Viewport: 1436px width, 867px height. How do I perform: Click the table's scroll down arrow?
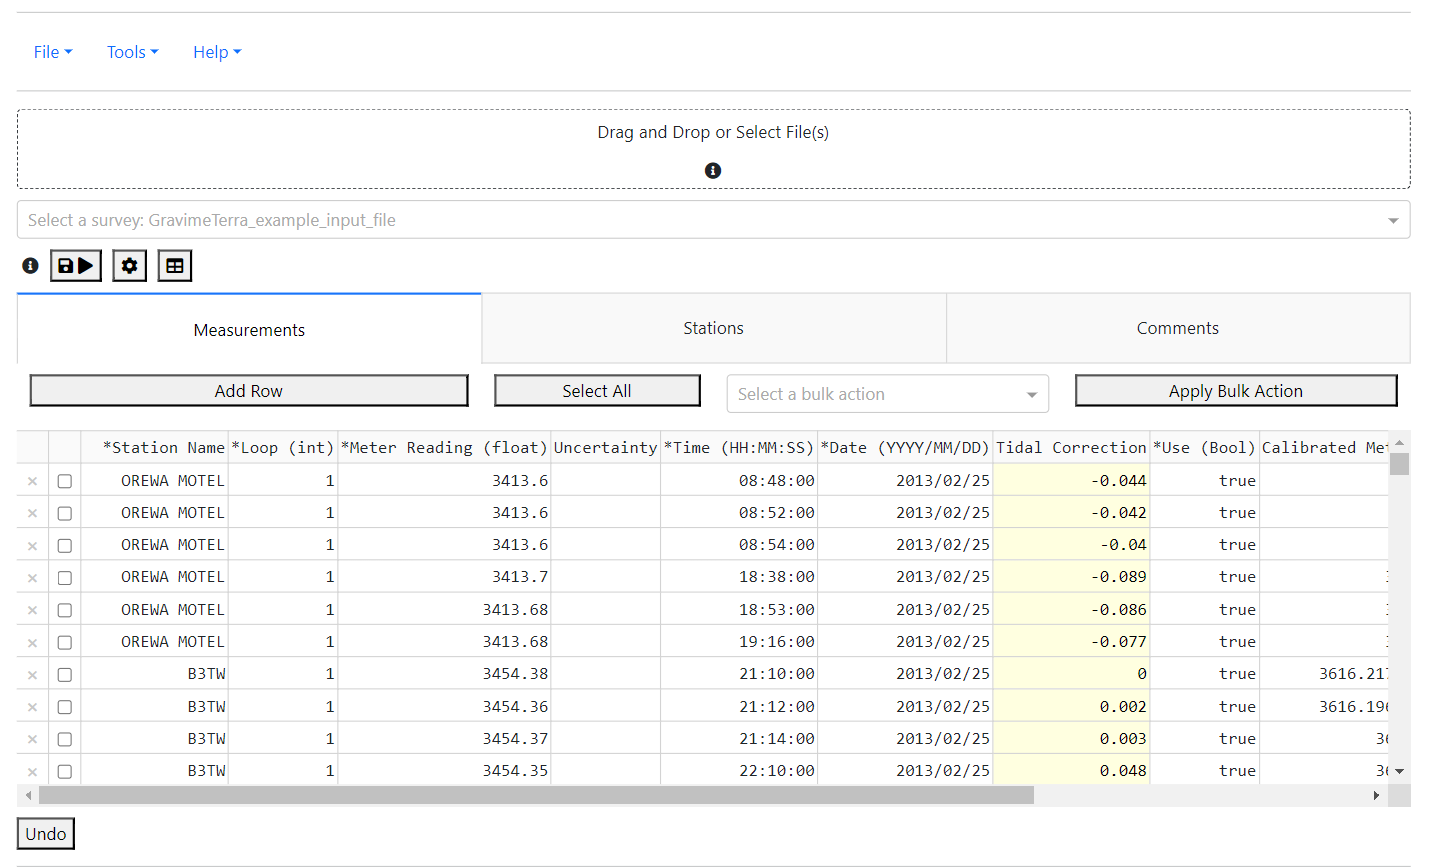[x=1399, y=771]
